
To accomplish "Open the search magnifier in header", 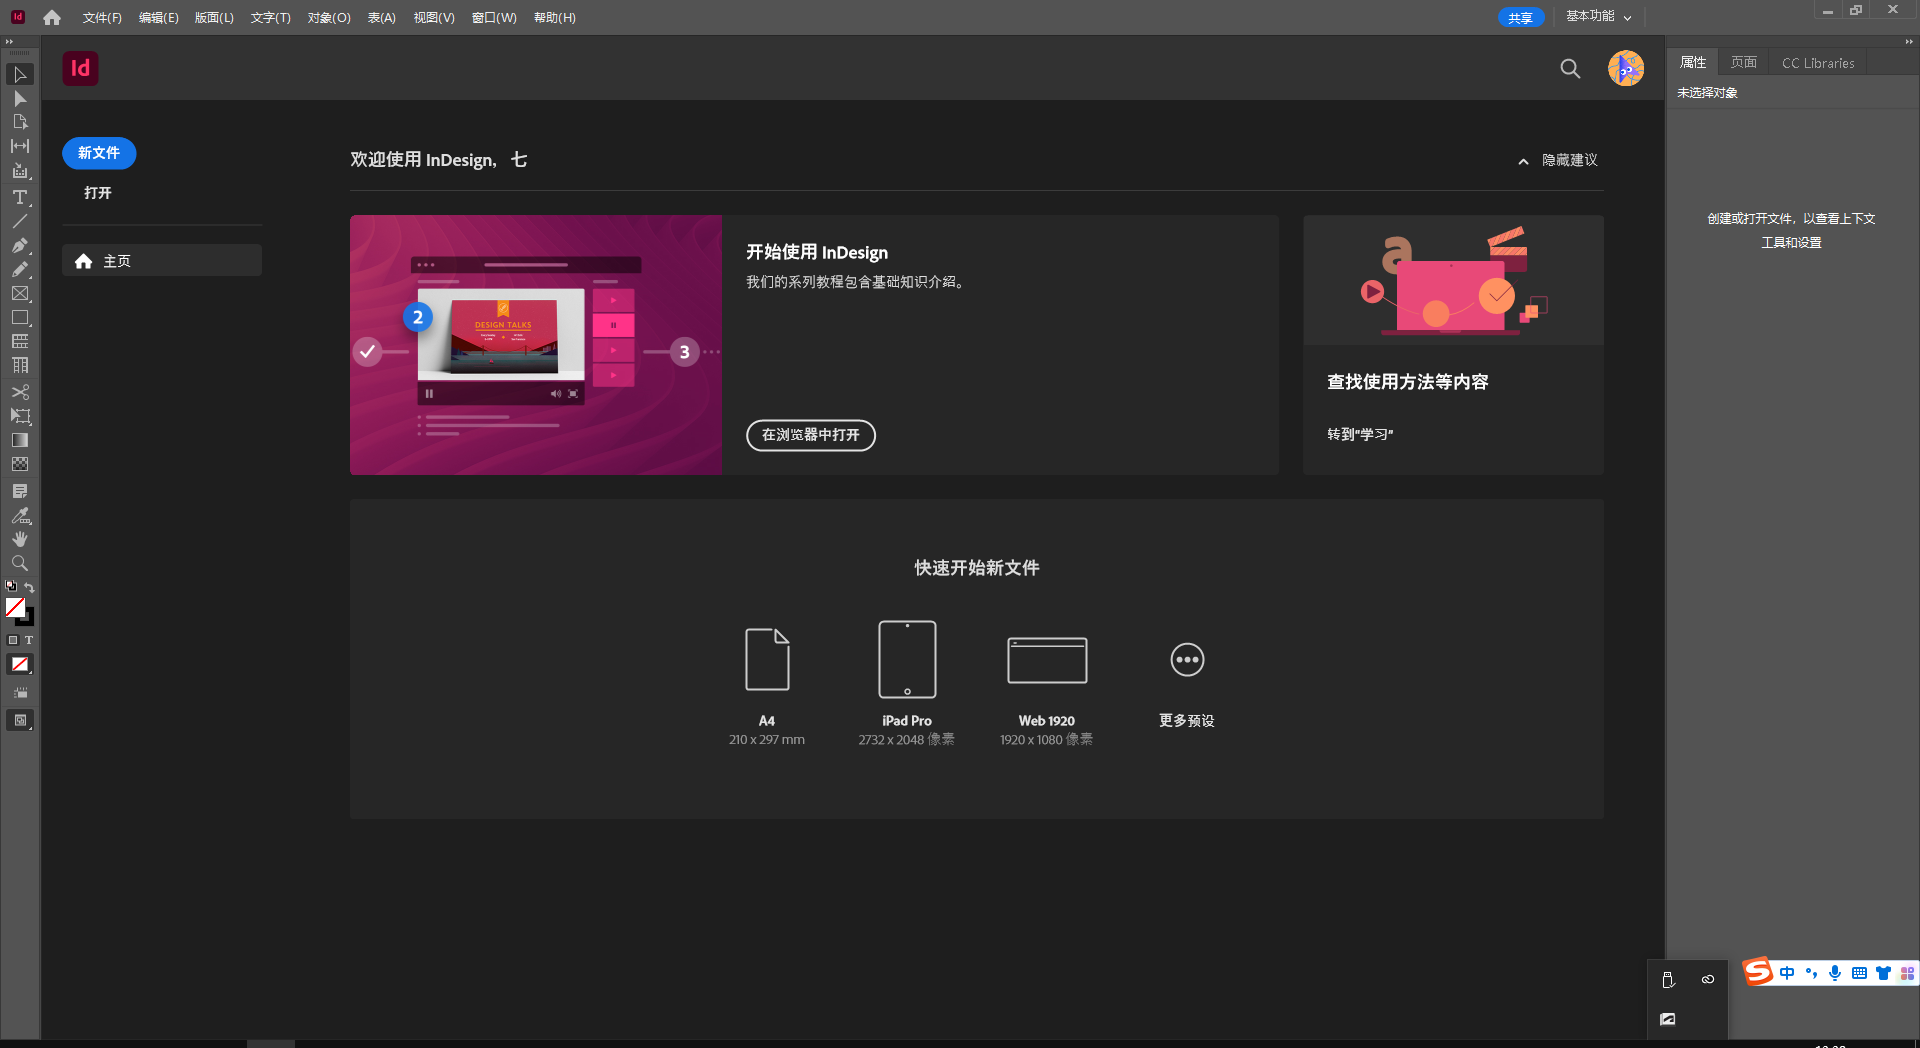I will coord(1570,68).
